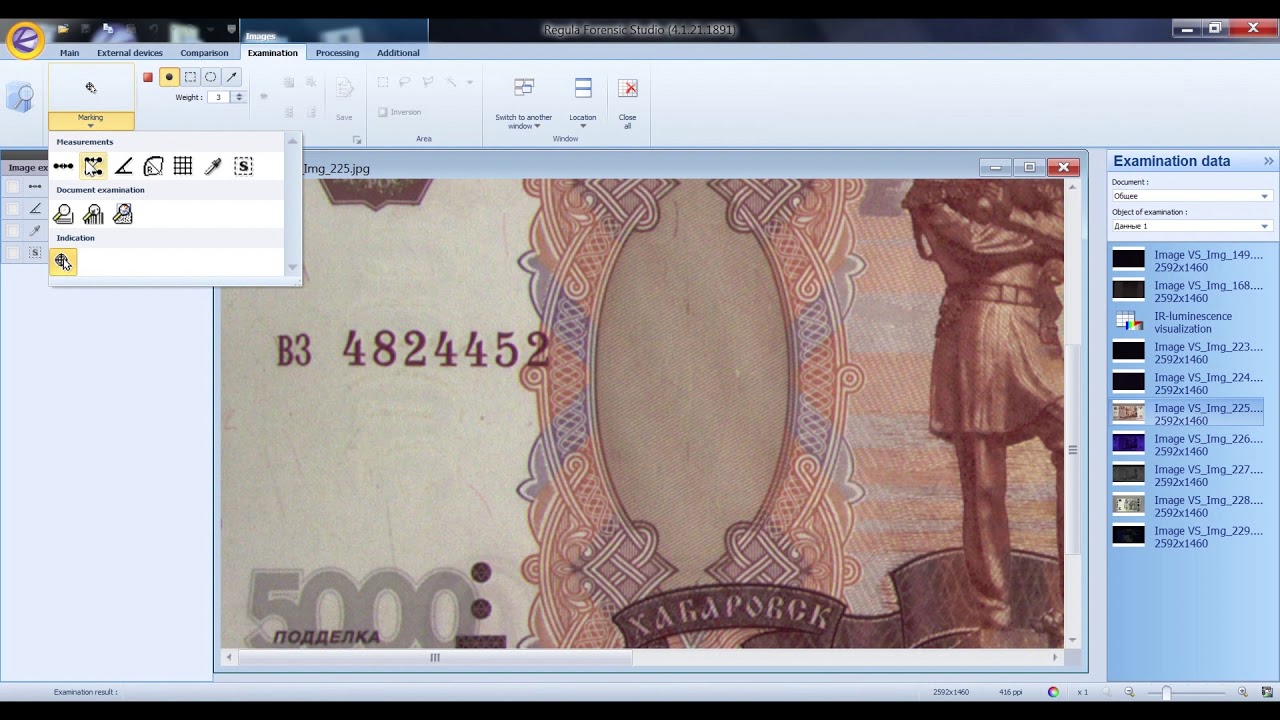
Task: Open the Object of examination dropdown
Action: pos(1190,226)
